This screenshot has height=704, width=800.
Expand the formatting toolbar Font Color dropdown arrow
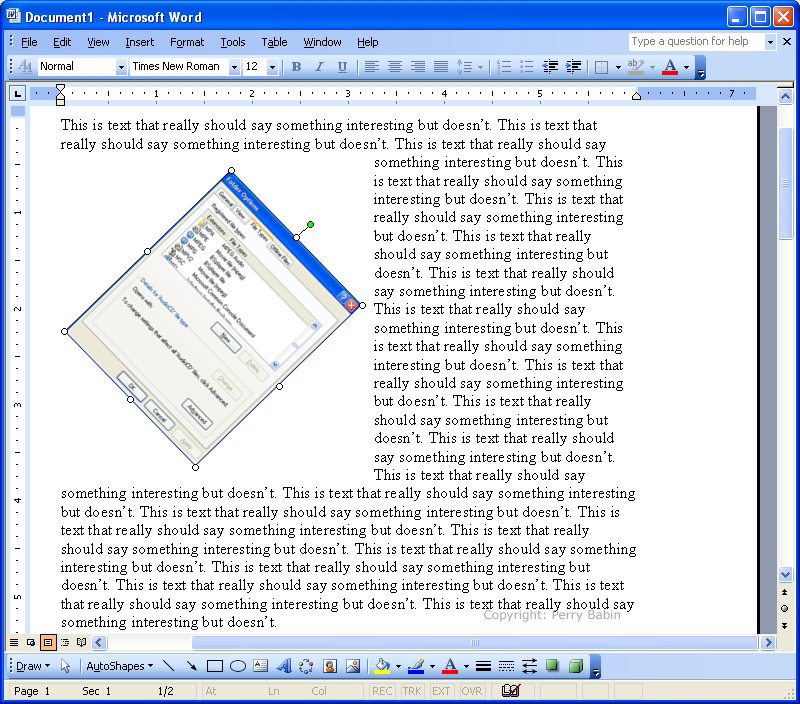point(687,67)
